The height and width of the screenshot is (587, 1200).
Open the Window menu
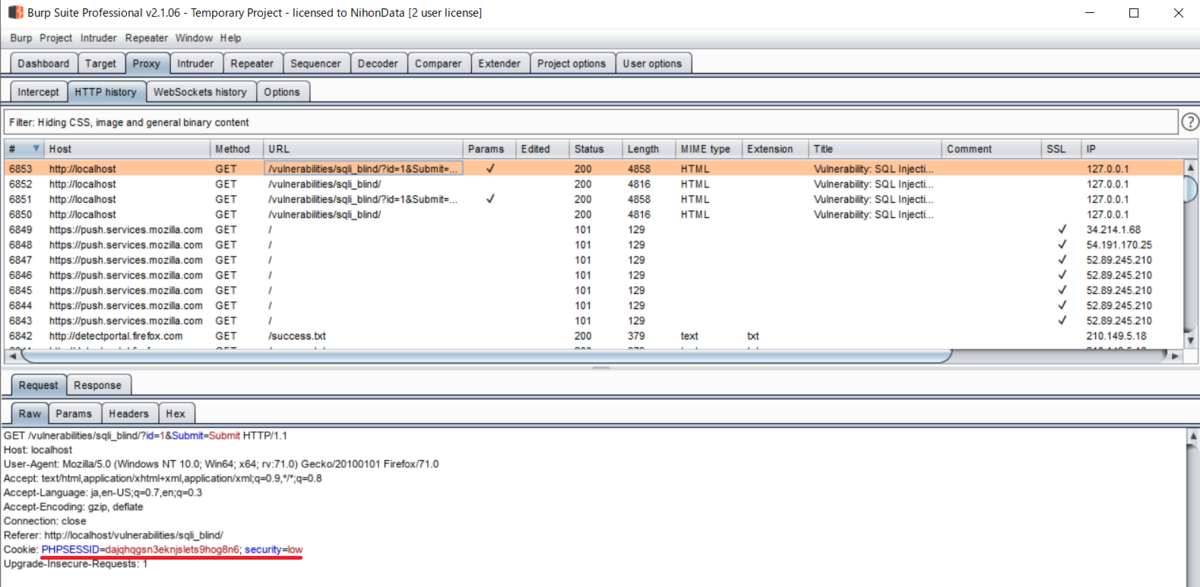pyautogui.click(x=194, y=38)
